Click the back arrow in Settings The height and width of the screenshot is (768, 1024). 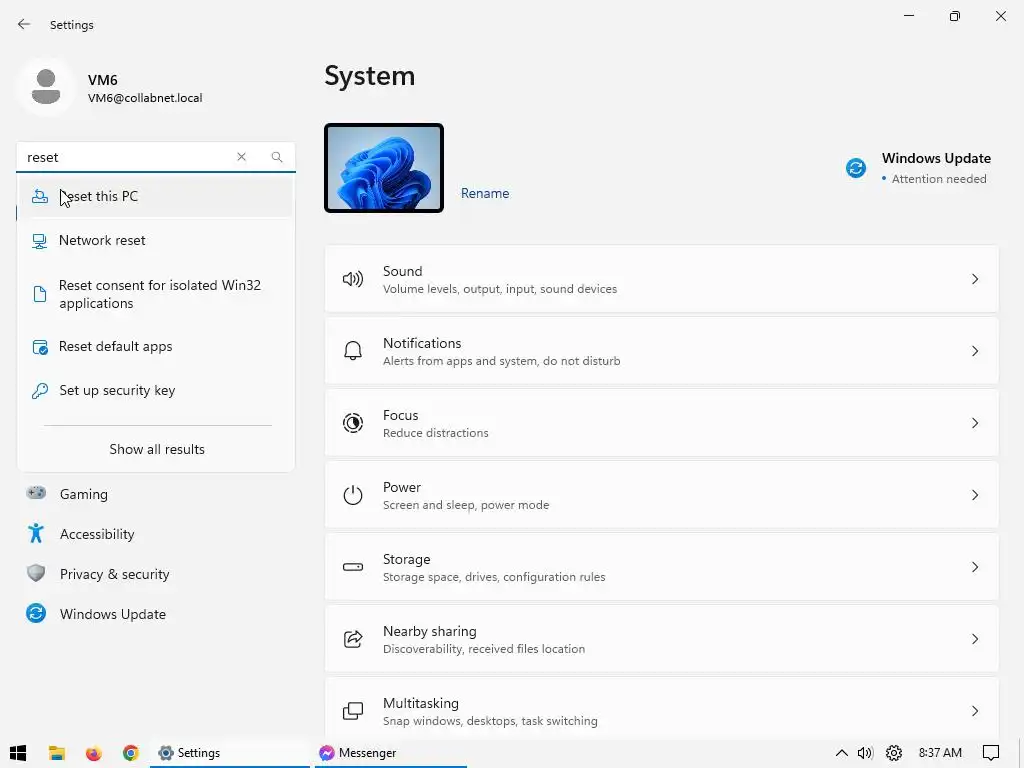pyautogui.click(x=24, y=24)
